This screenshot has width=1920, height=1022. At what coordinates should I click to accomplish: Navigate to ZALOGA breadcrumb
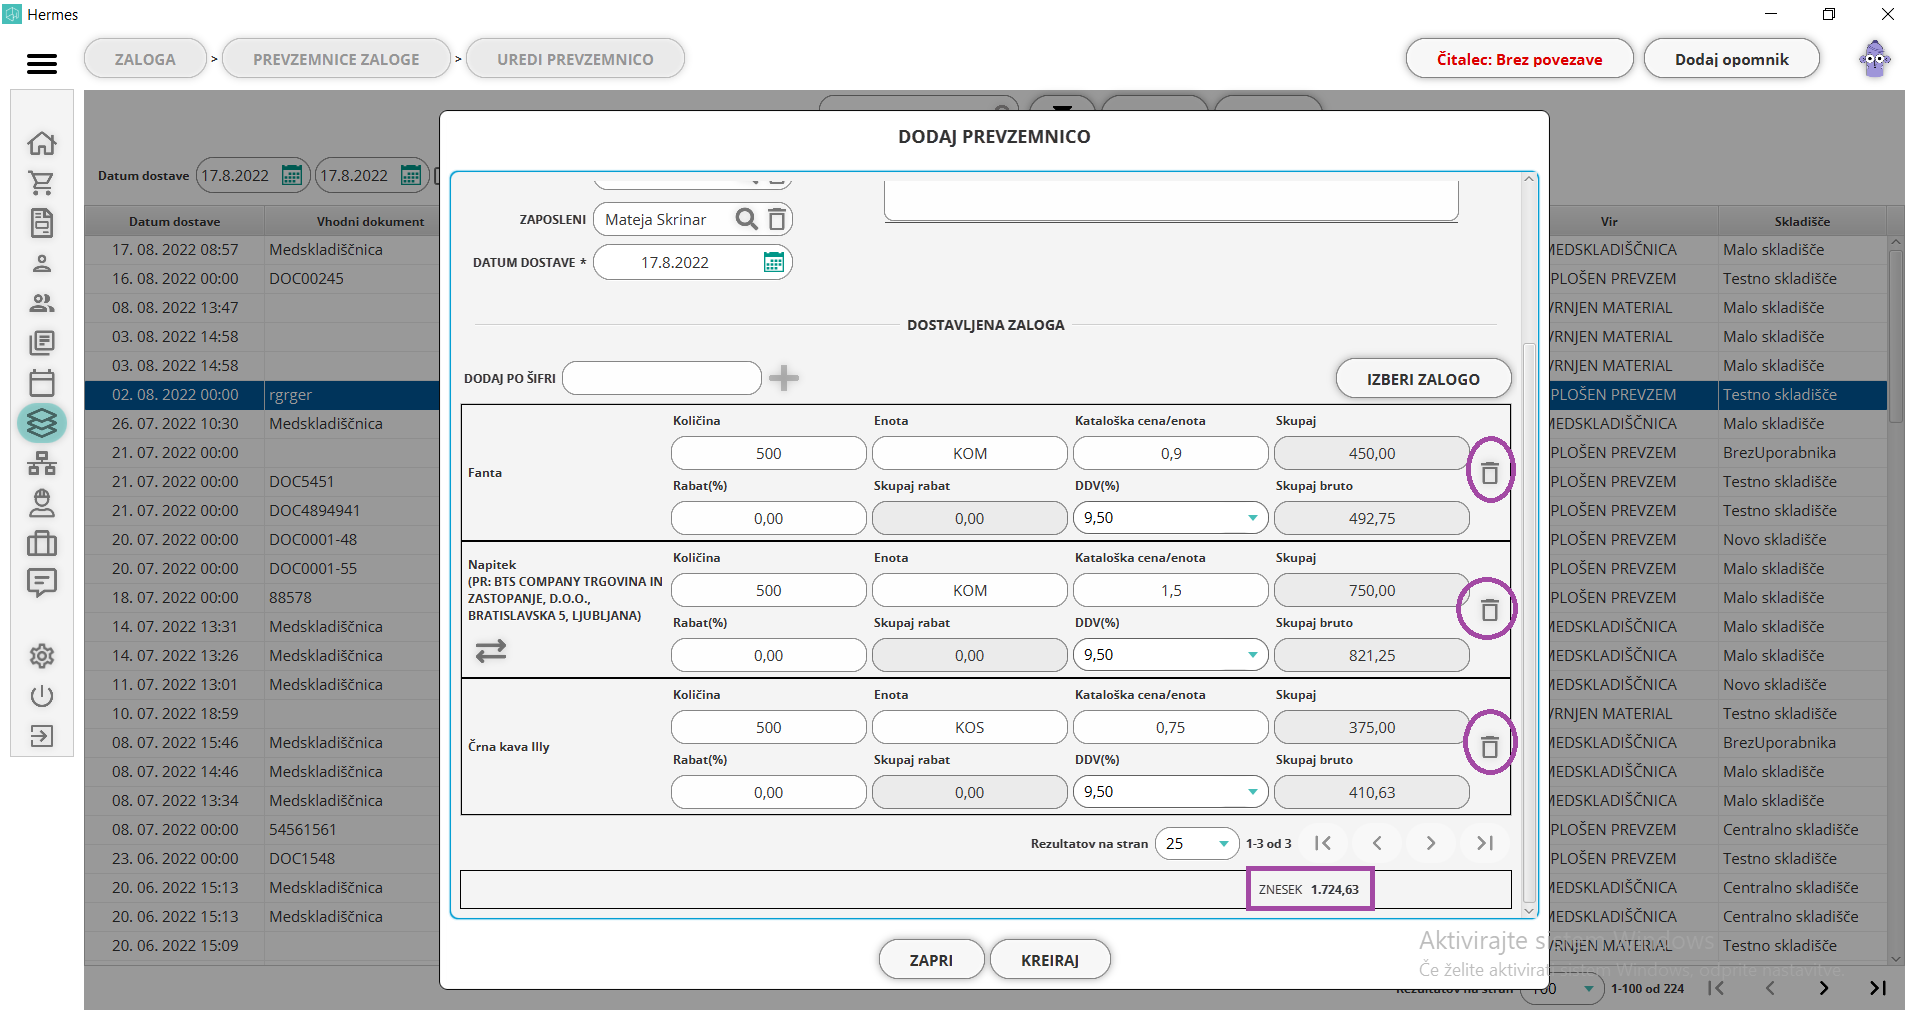click(145, 59)
